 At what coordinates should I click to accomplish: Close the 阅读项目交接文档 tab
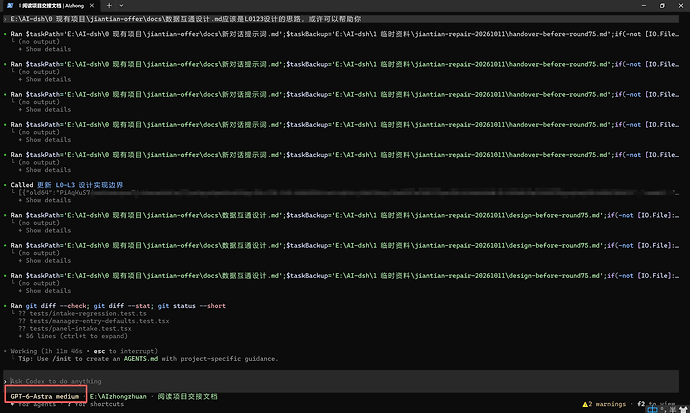[x=92, y=6]
